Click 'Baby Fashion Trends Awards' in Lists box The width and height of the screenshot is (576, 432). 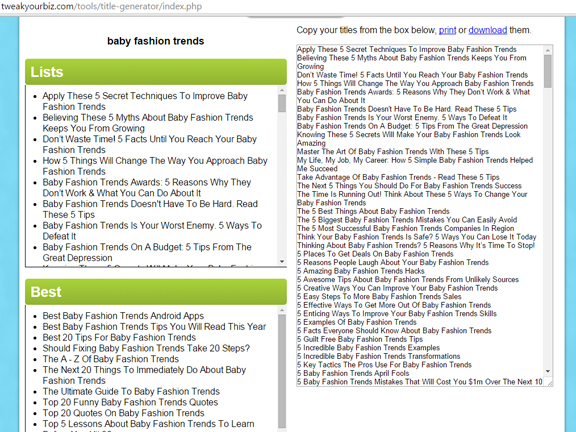point(147,188)
